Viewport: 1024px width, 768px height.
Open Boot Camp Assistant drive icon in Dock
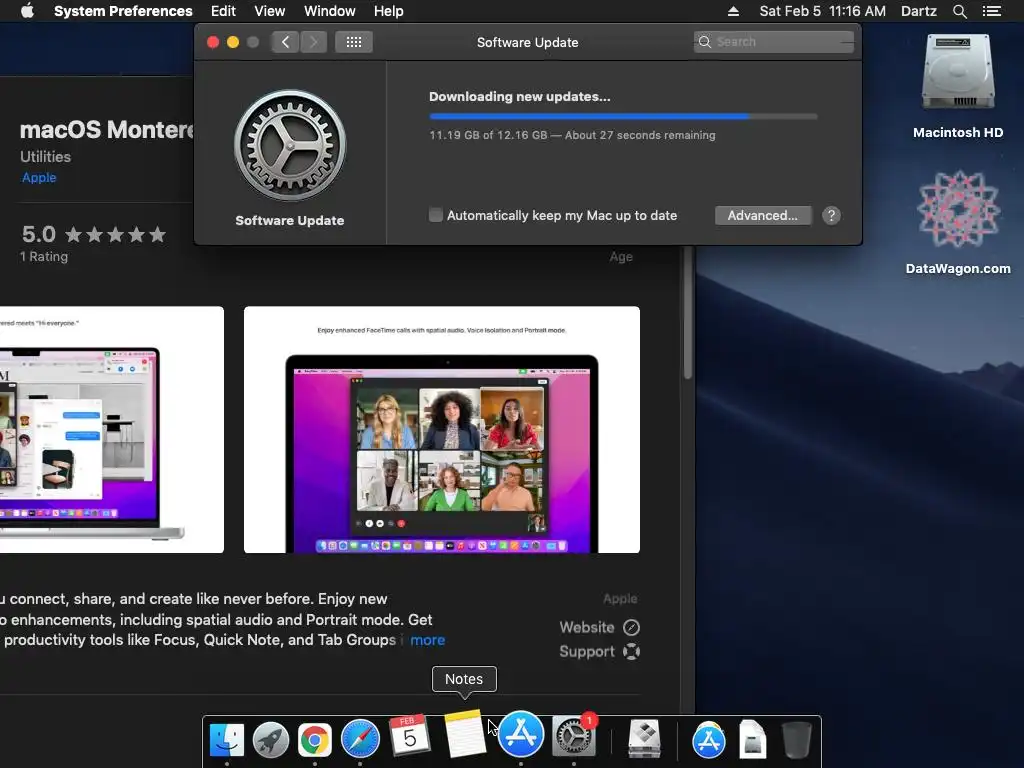(645, 739)
